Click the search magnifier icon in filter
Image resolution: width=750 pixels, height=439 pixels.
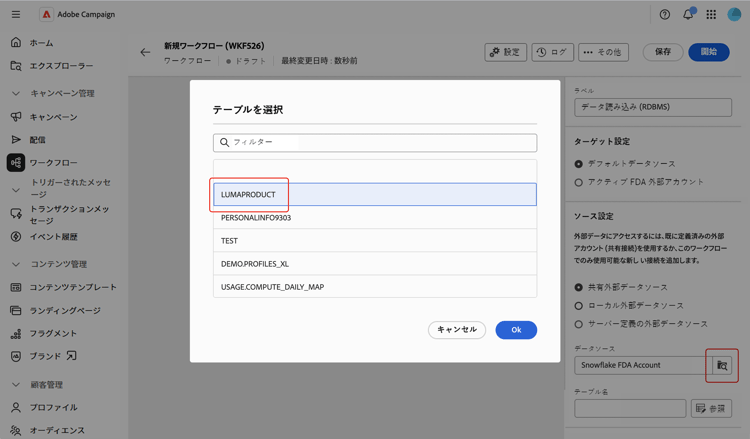coord(224,143)
